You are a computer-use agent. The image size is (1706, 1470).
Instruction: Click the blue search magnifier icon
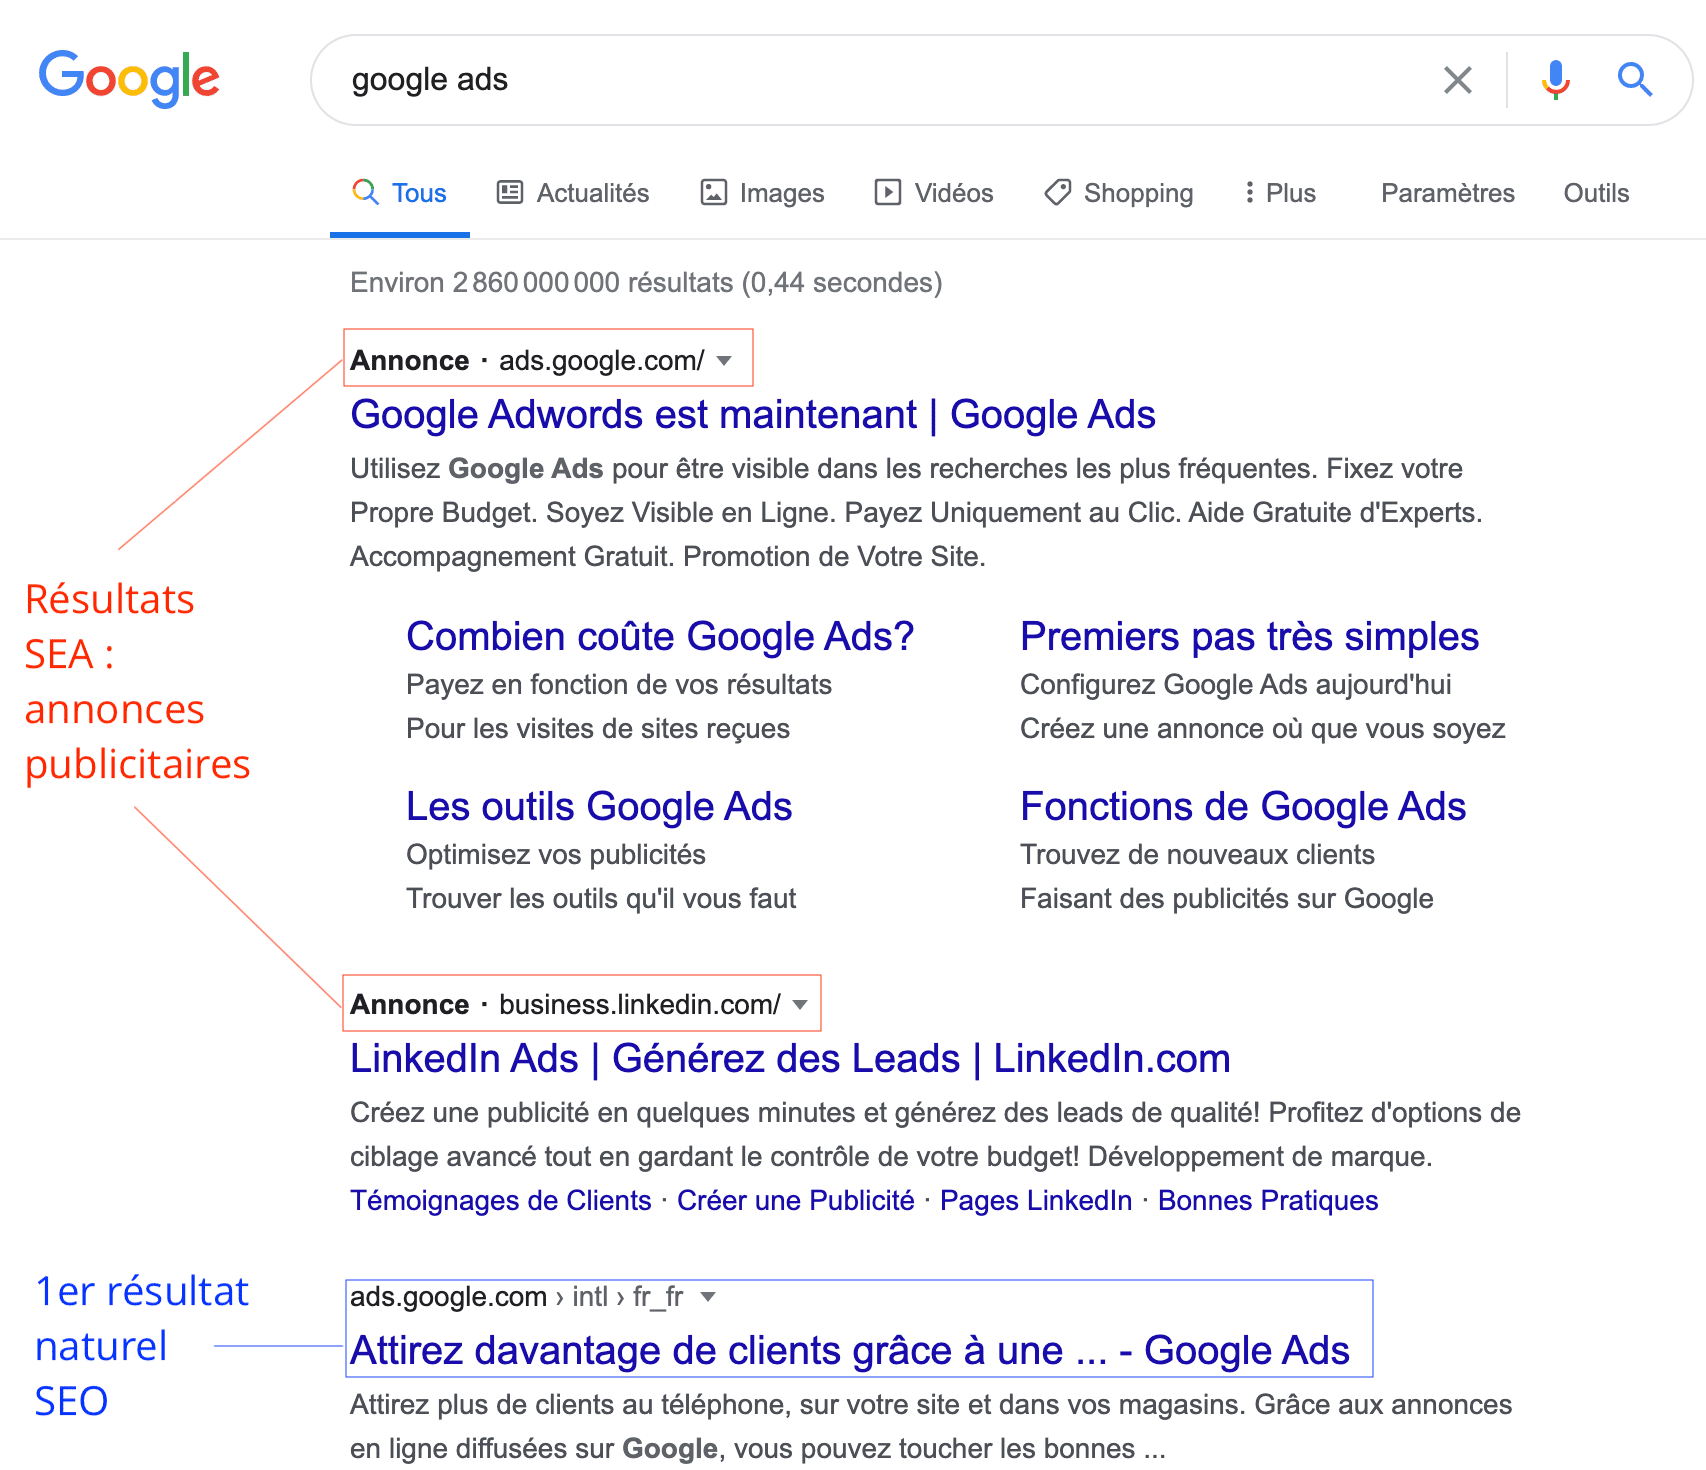(1635, 79)
